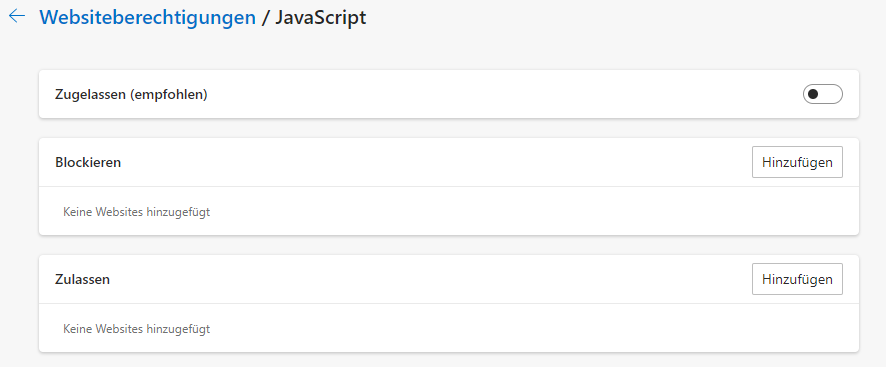Click blank space between Blockieren and its Hinzufügen button

436,162
